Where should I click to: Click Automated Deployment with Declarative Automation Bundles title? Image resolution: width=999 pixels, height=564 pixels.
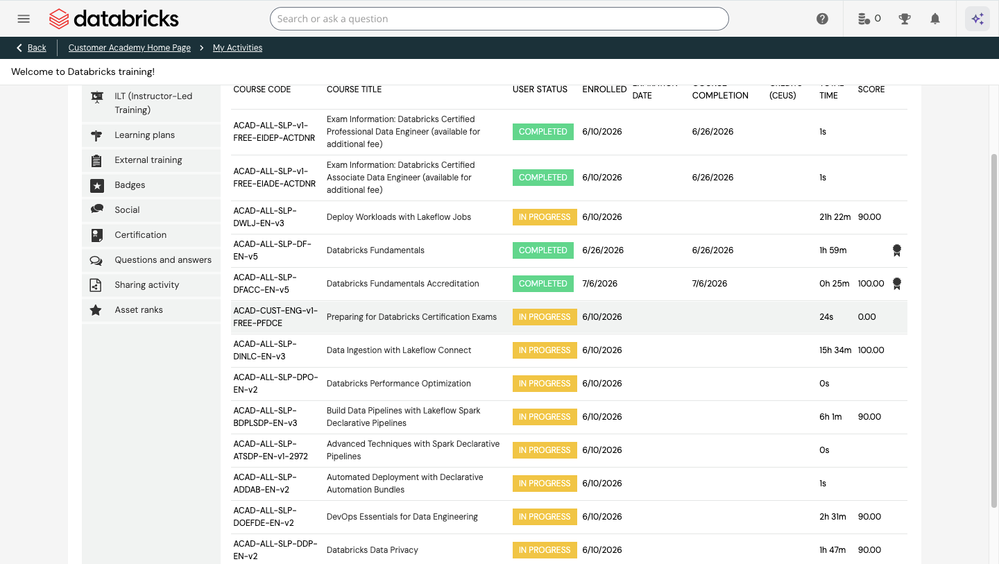pyautogui.click(x=405, y=484)
